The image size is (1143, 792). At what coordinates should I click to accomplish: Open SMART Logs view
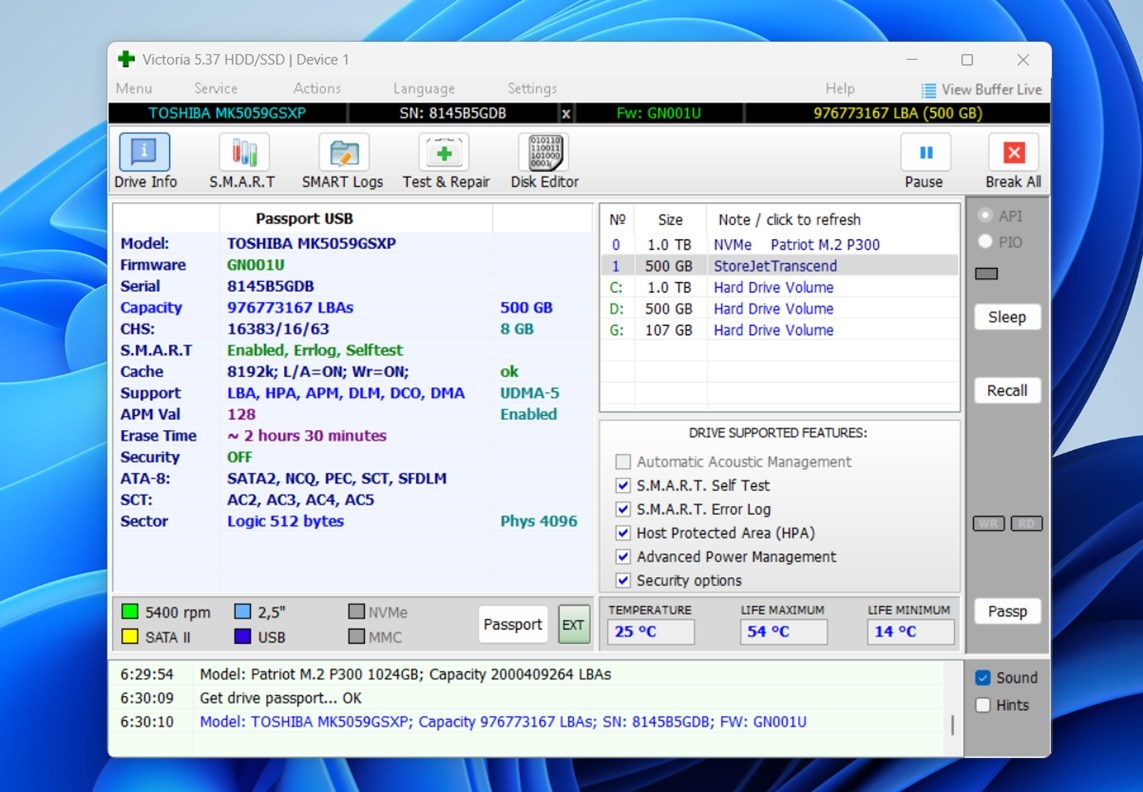click(343, 162)
